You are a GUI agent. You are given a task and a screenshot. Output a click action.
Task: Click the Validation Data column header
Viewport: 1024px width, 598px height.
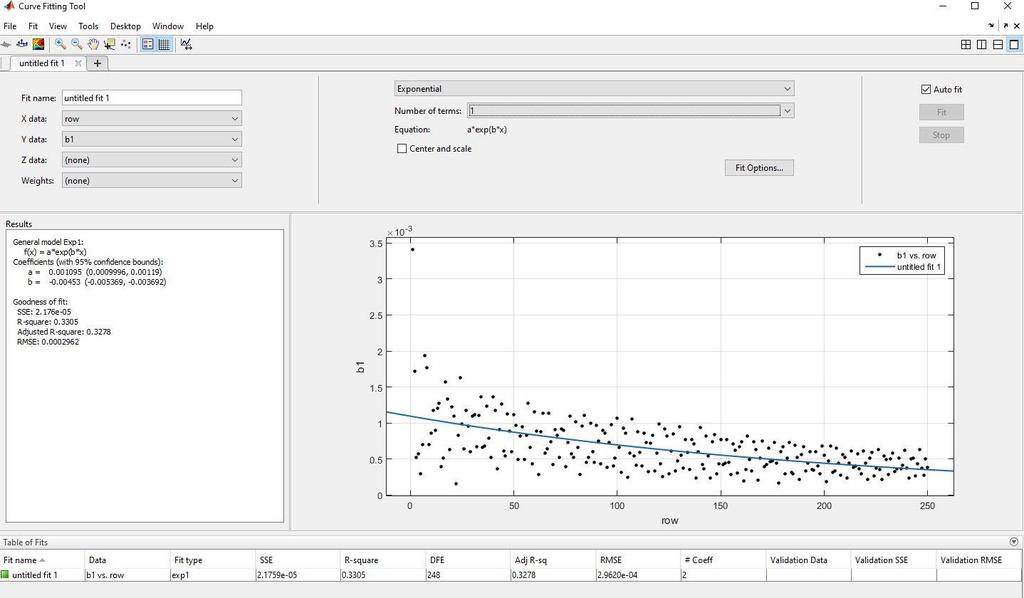point(808,560)
